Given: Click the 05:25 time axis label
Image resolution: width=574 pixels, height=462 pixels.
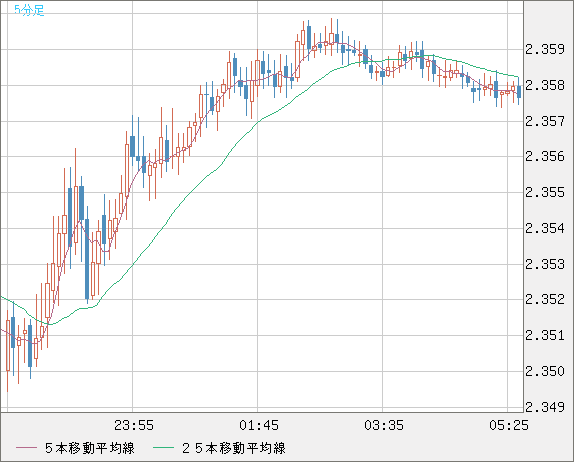Looking at the screenshot, I should [x=509, y=425].
